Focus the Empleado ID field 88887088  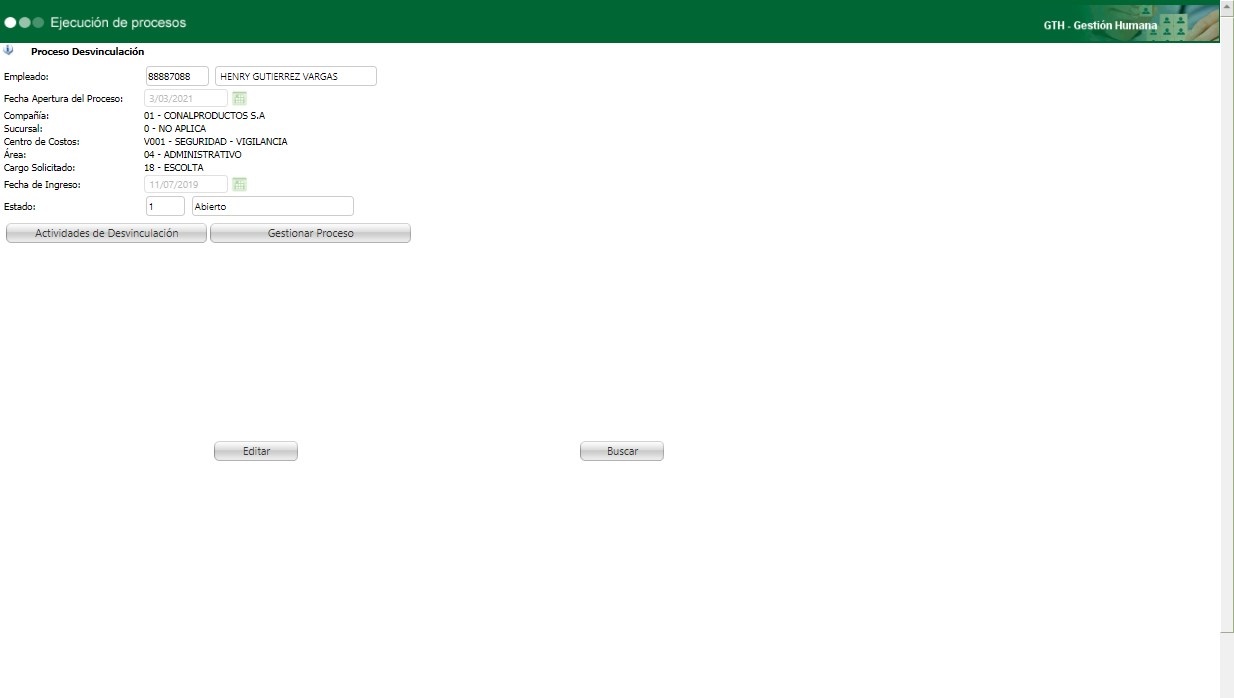[x=177, y=76]
